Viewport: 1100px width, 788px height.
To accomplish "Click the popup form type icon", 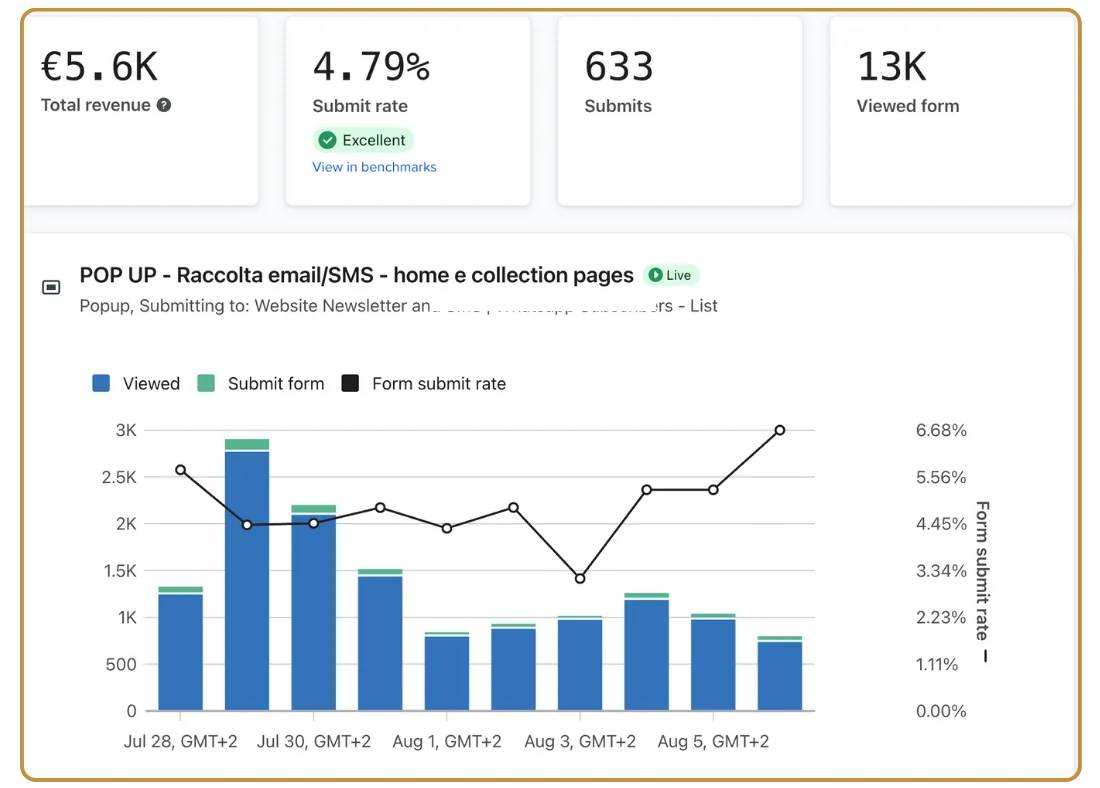I will (x=51, y=287).
